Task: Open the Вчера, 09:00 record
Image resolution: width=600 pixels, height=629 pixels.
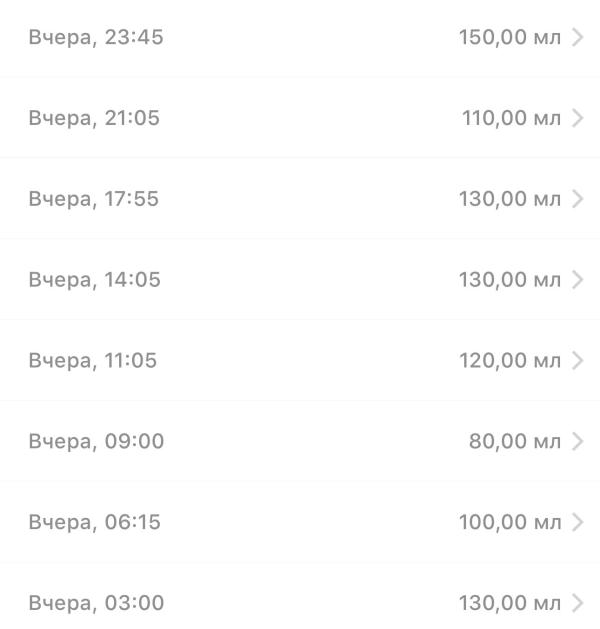Action: click(x=96, y=442)
